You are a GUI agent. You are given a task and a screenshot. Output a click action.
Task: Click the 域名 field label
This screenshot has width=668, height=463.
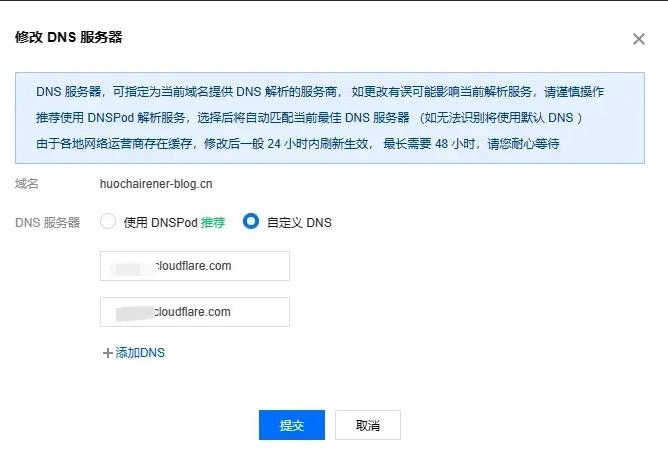pyautogui.click(x=27, y=184)
